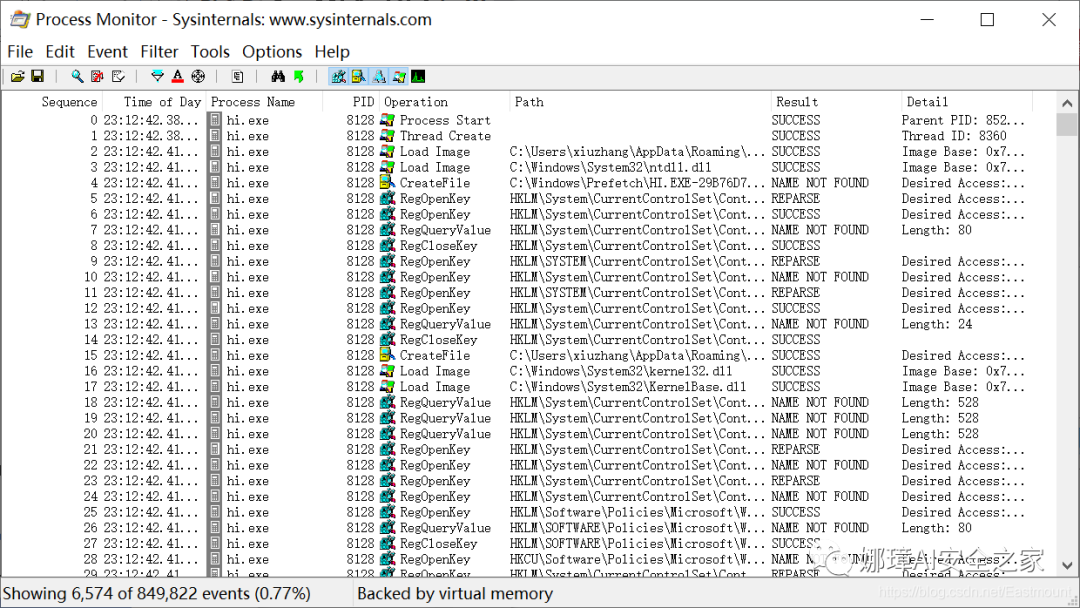
Task: Click Load Image icon in sequence 2 row
Action: click(x=388, y=152)
